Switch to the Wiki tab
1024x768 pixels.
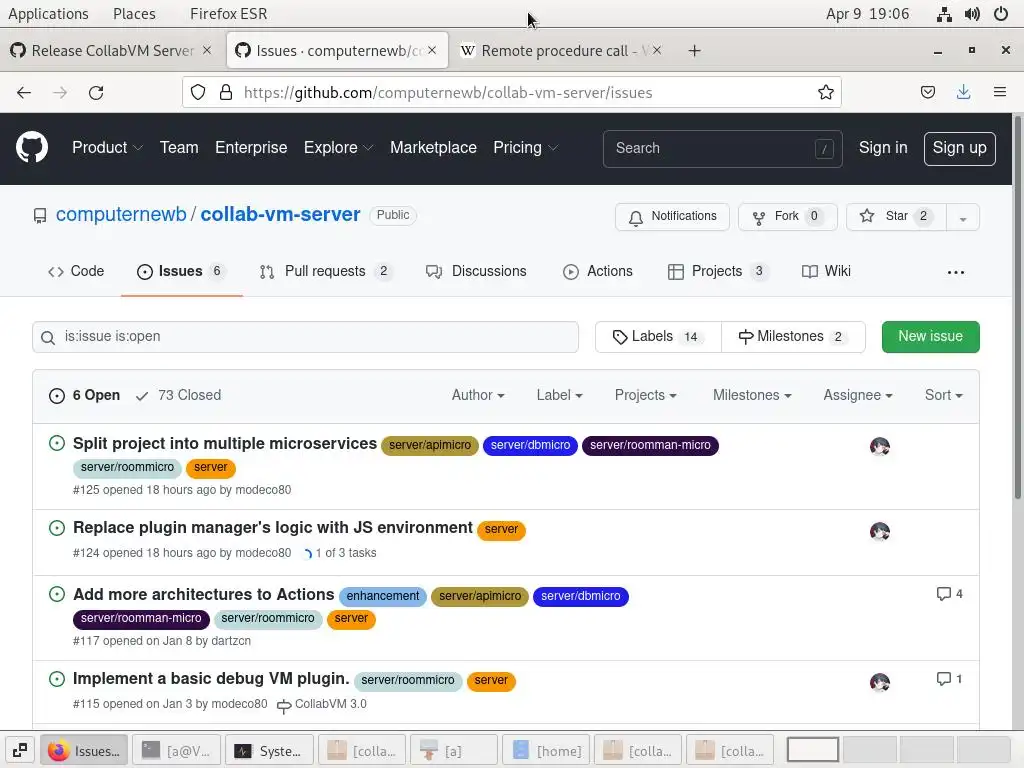pos(826,271)
